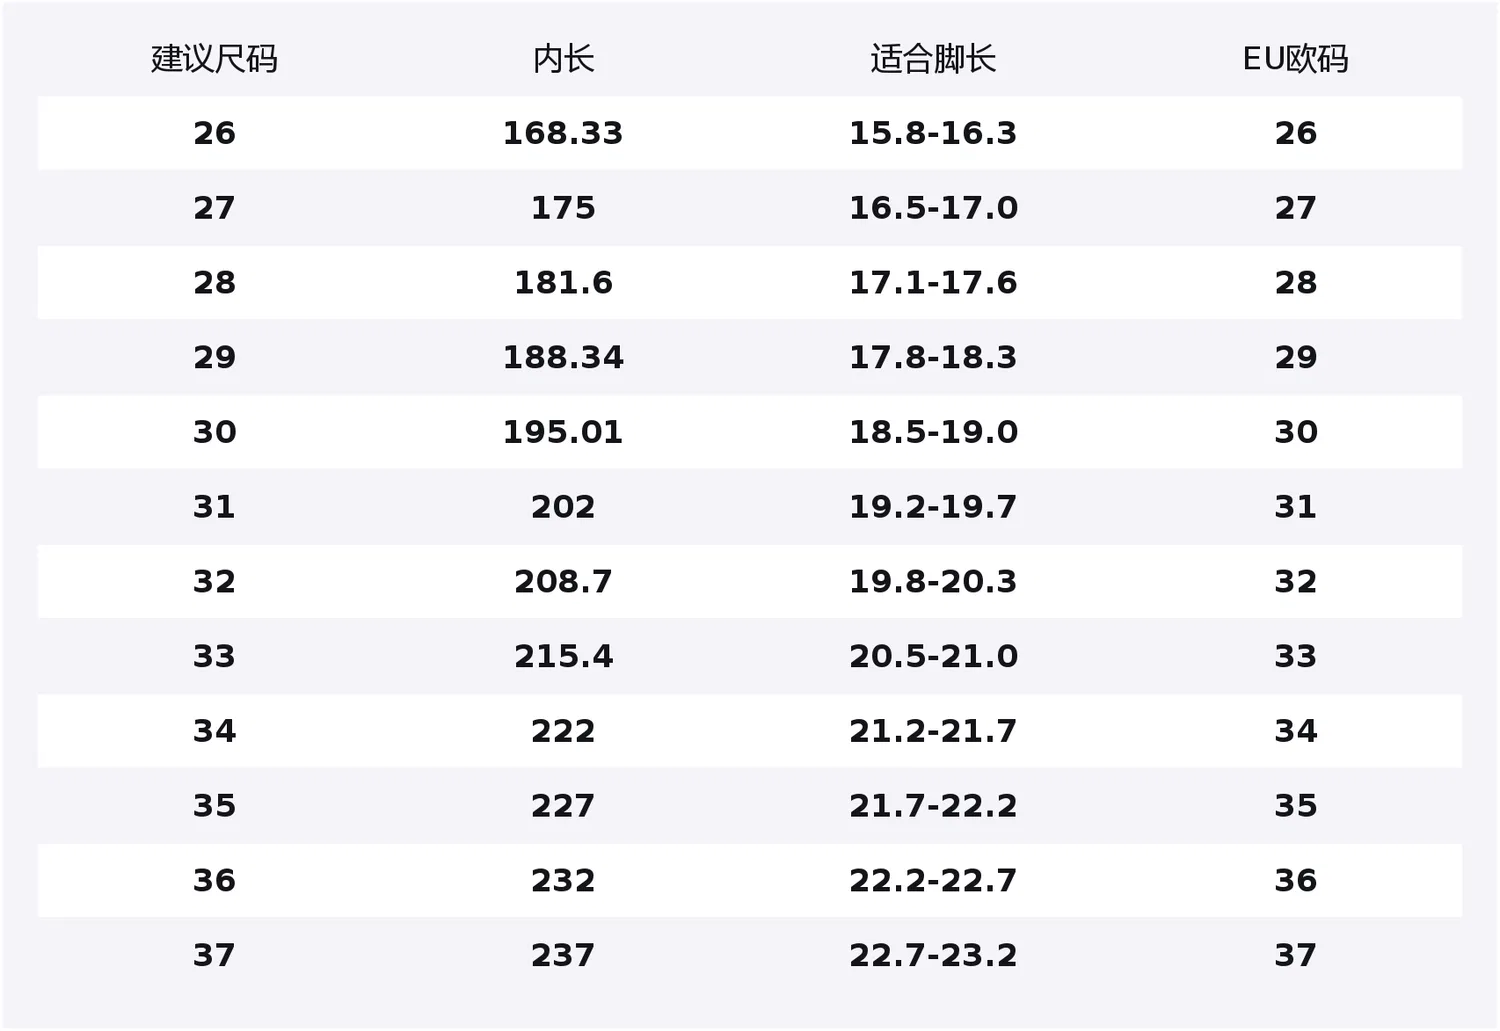Select inner length 202 cell
Screen dimensions: 1500x1031
563,507
